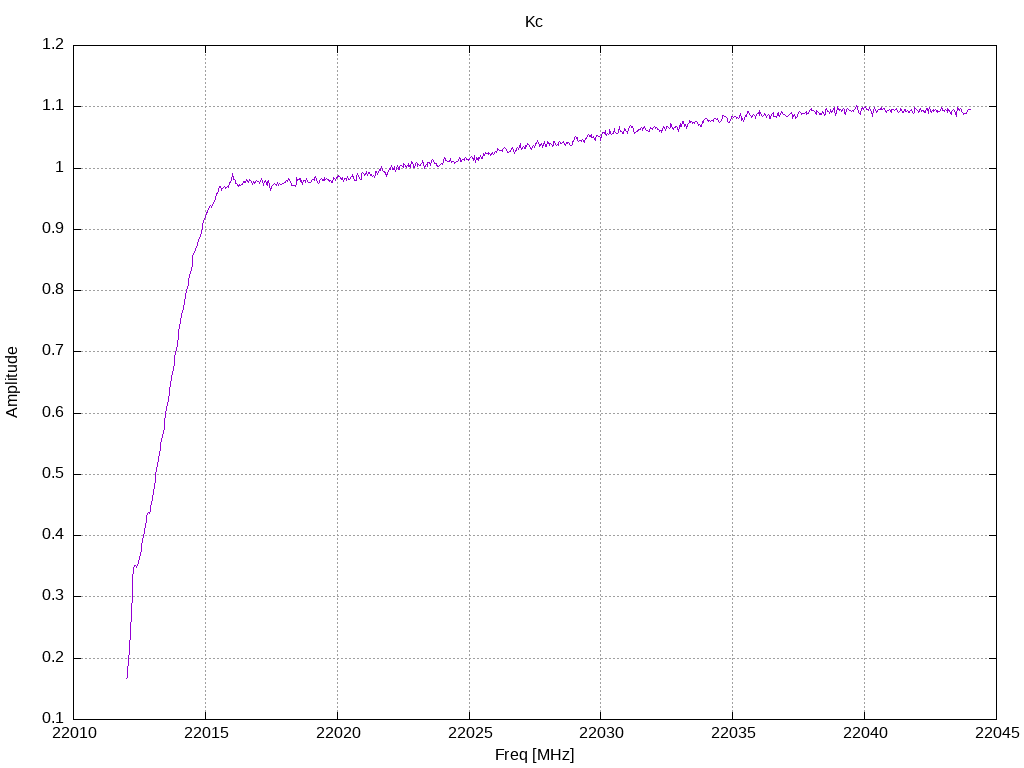Click y-axis tick label 1
1024x768 pixels.
59,168
